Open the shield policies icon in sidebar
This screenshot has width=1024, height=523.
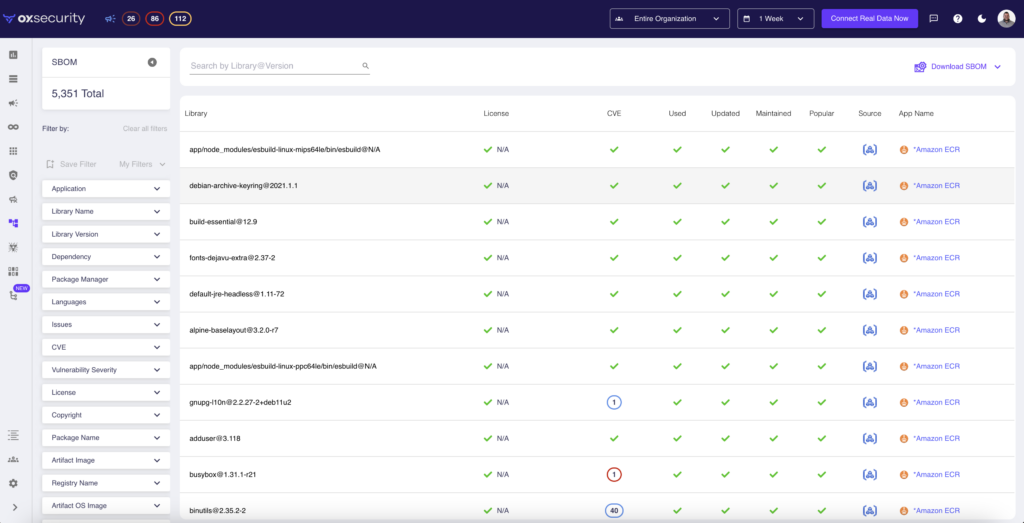(13, 175)
